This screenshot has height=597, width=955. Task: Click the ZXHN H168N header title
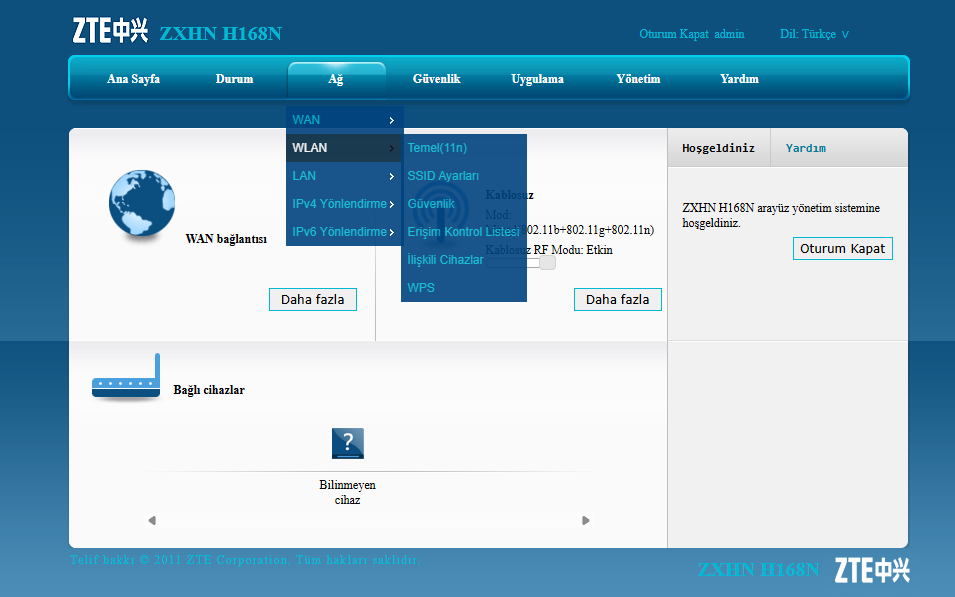coord(221,34)
